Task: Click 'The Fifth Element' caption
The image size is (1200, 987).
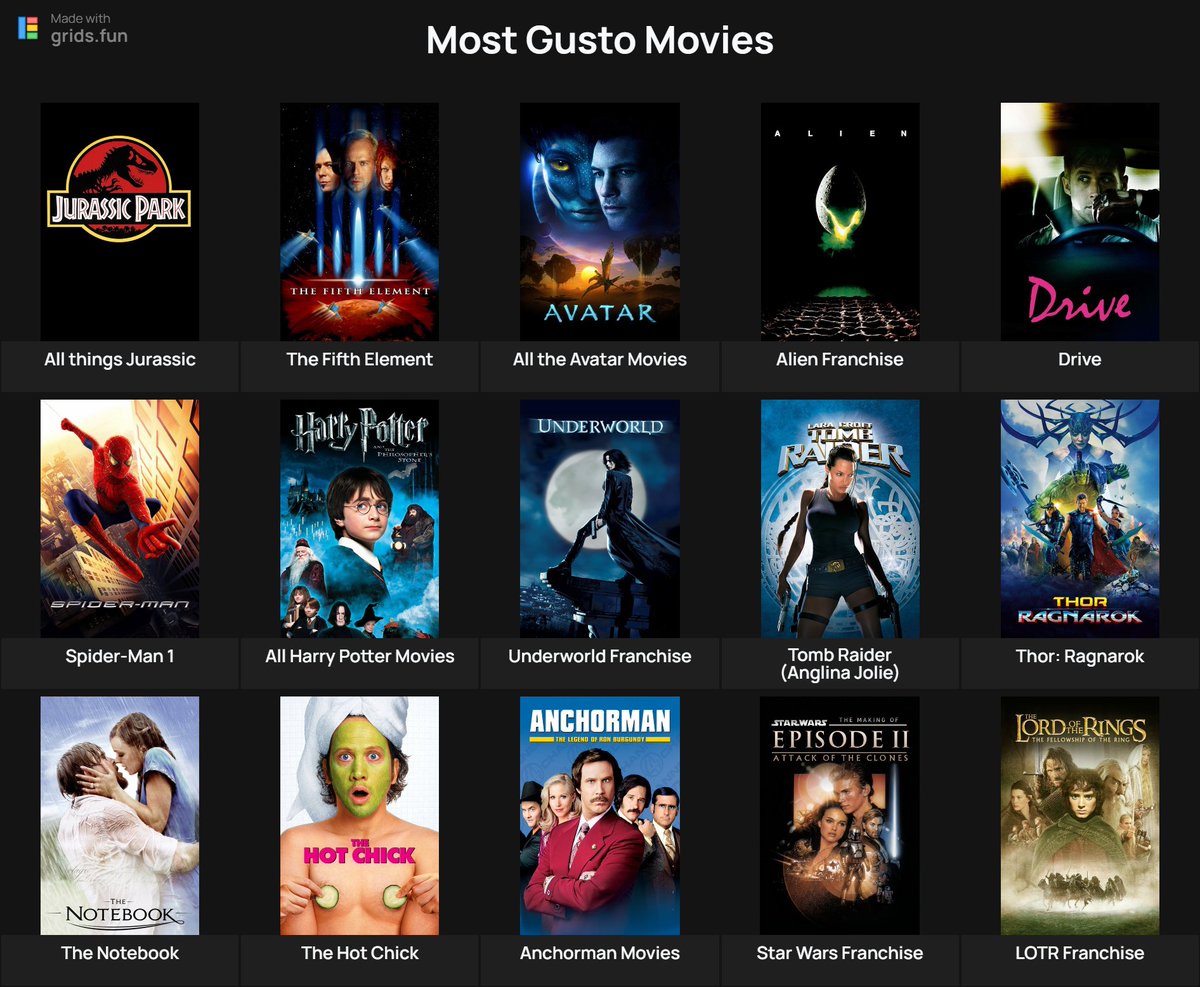Action: (360, 360)
